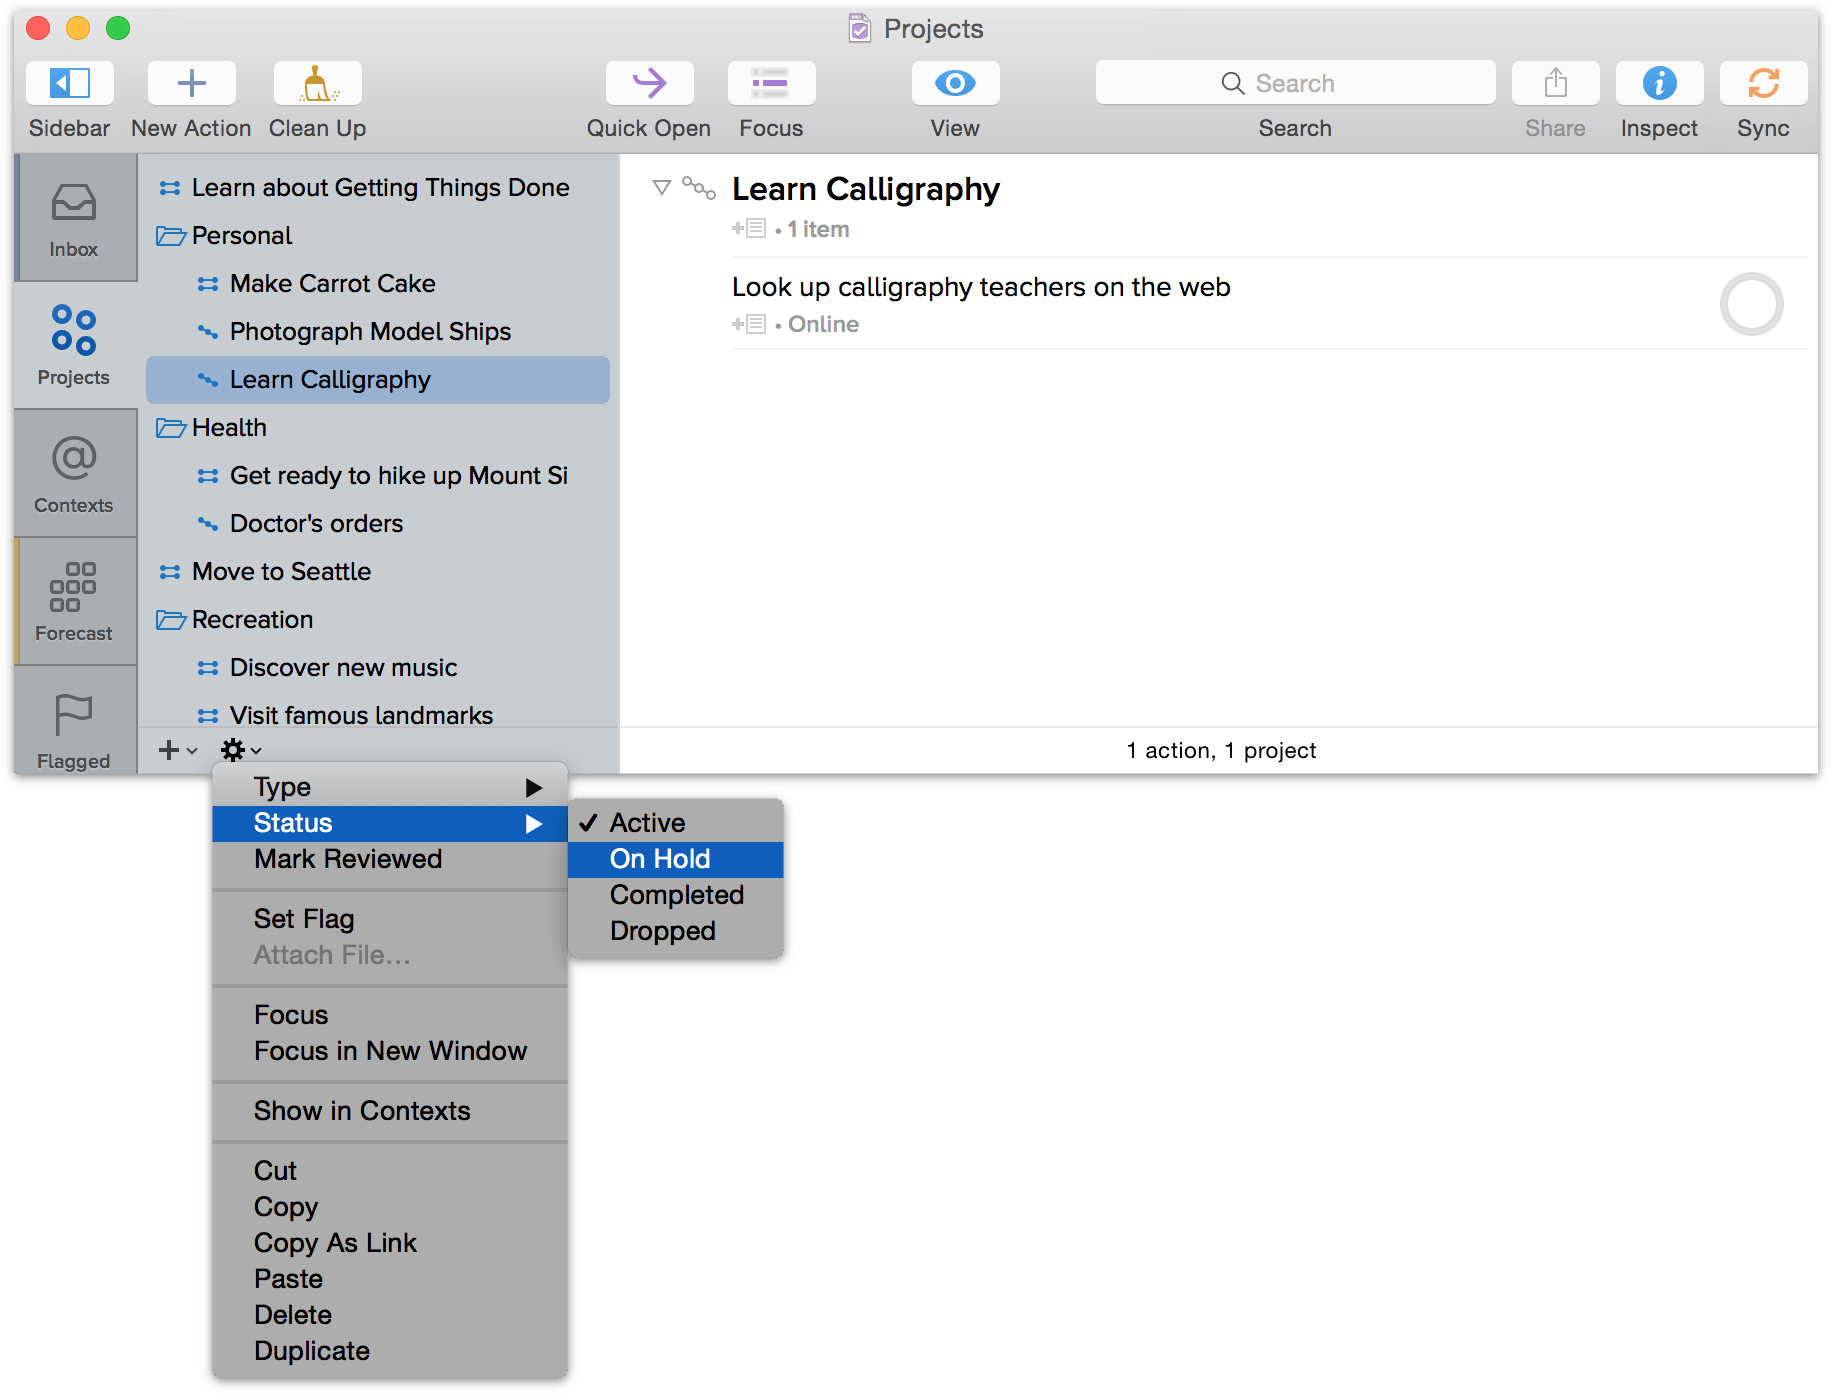This screenshot has height=1394, width=1832.
Task: Open the Status submenu item
Action: 390,823
